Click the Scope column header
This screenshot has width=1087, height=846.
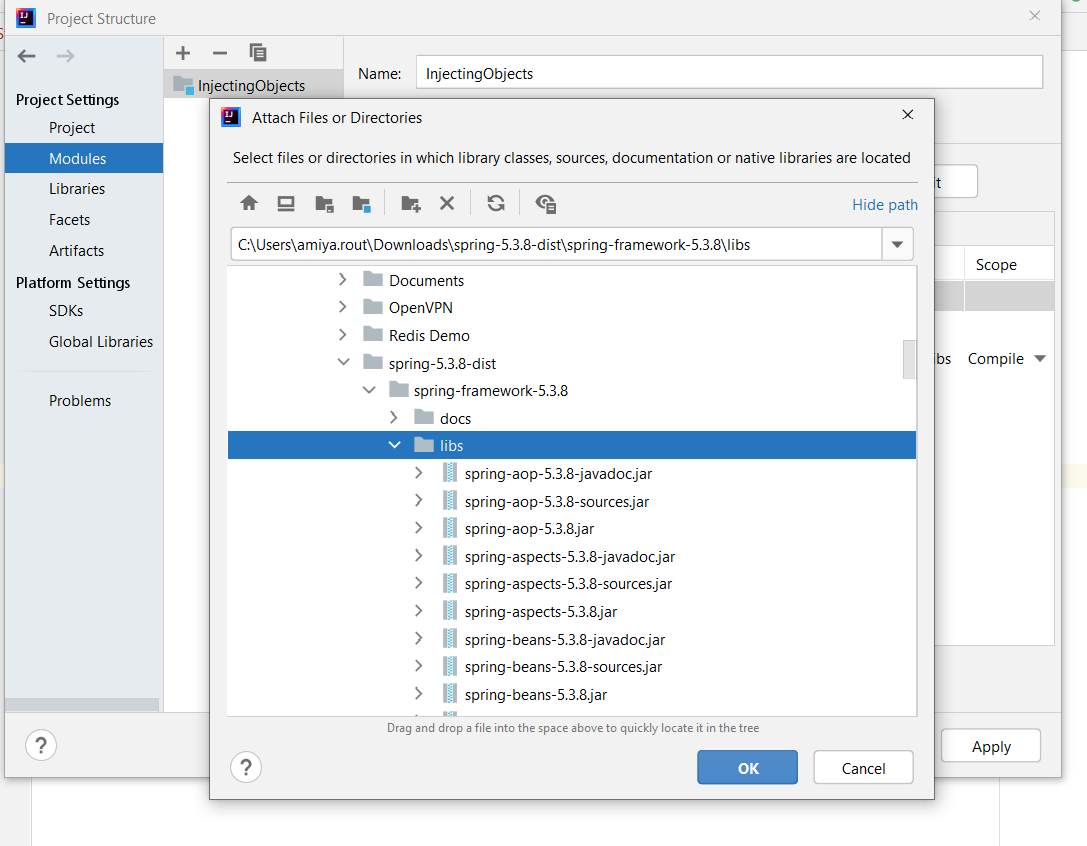tap(996, 264)
